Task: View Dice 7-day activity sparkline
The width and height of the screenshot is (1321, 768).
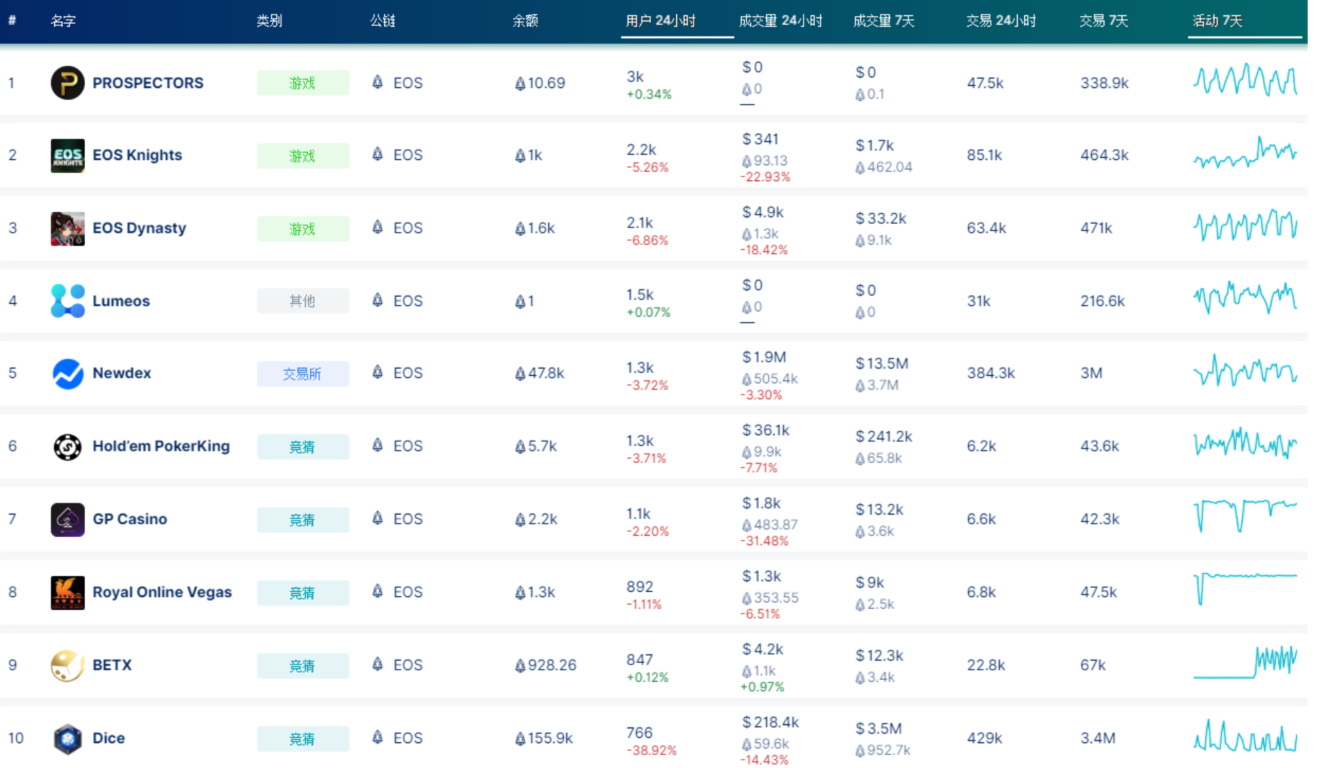Action: [x=1245, y=735]
